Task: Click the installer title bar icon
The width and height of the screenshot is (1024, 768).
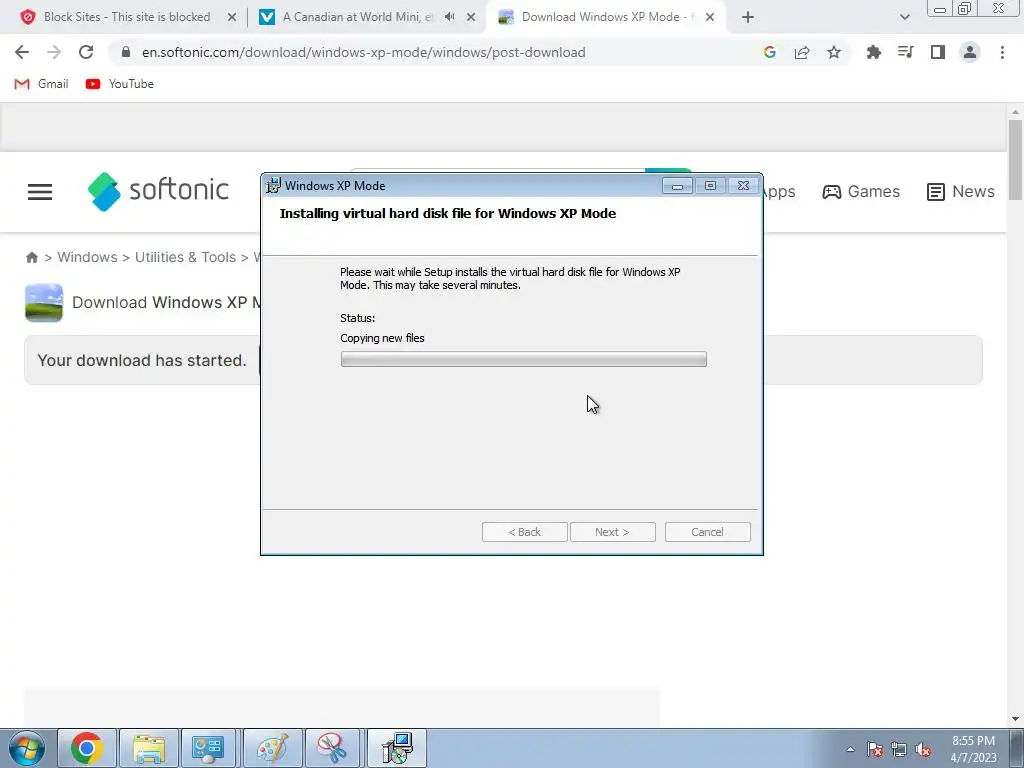Action: (274, 185)
